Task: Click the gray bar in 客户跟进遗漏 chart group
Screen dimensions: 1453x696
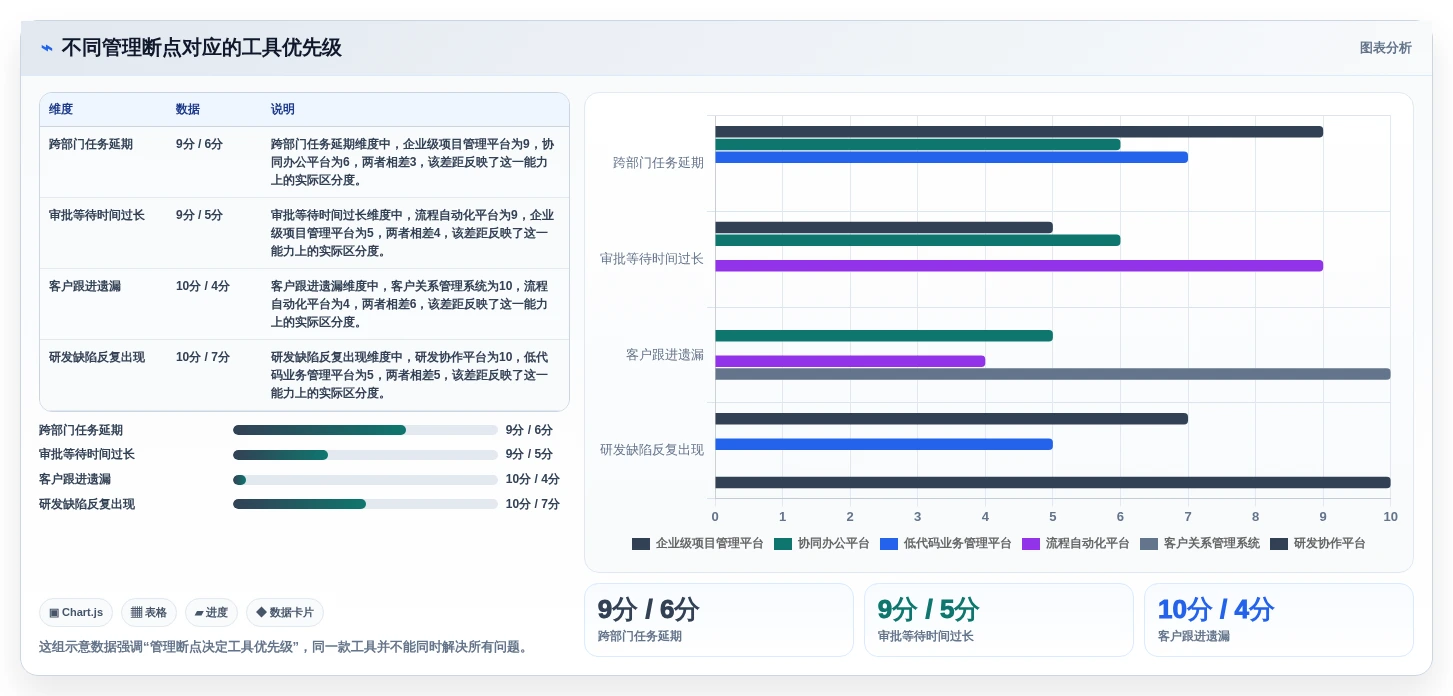Action: [x=1052, y=374]
